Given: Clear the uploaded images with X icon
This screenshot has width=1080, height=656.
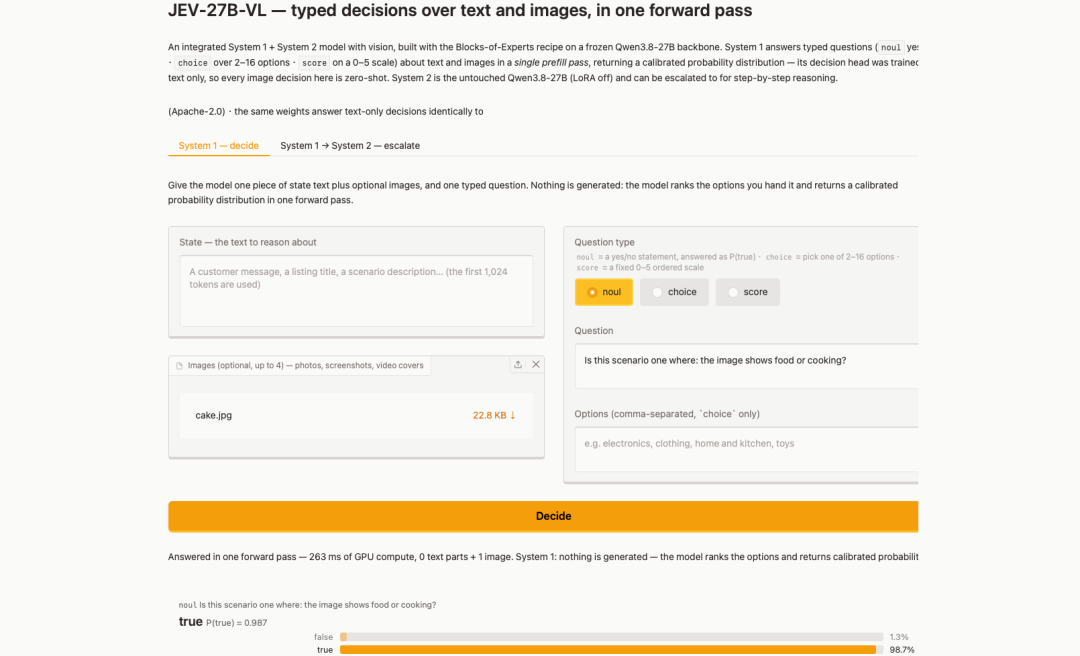Looking at the screenshot, I should 536,365.
